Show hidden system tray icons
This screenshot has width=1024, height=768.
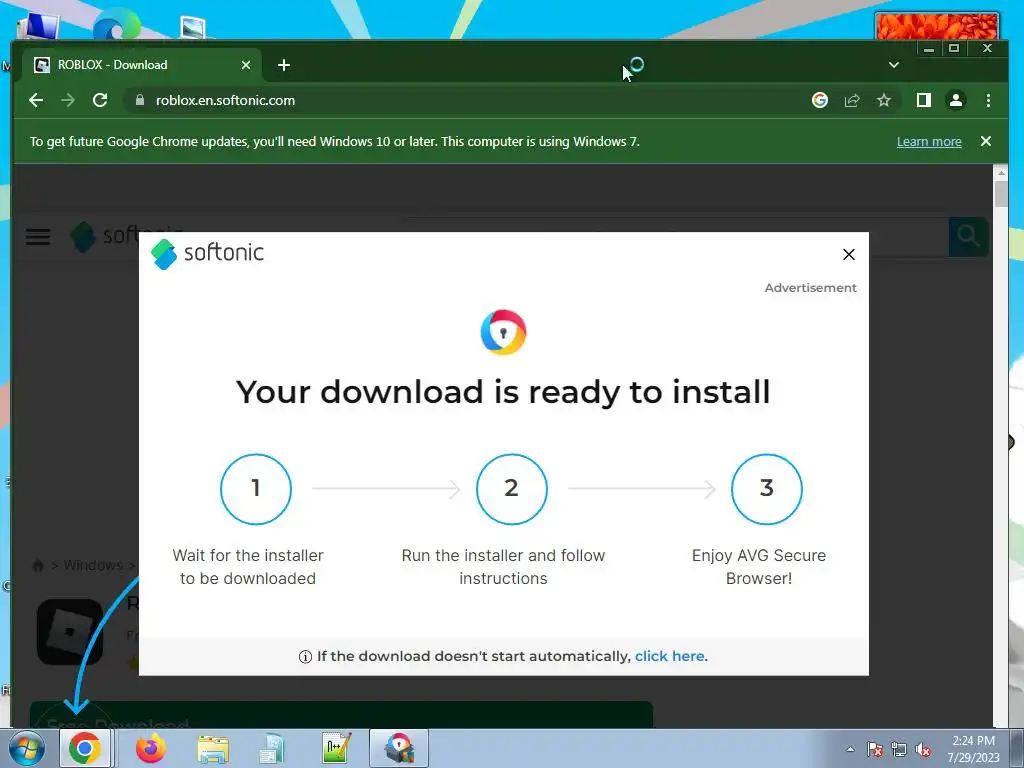pyautogui.click(x=850, y=749)
